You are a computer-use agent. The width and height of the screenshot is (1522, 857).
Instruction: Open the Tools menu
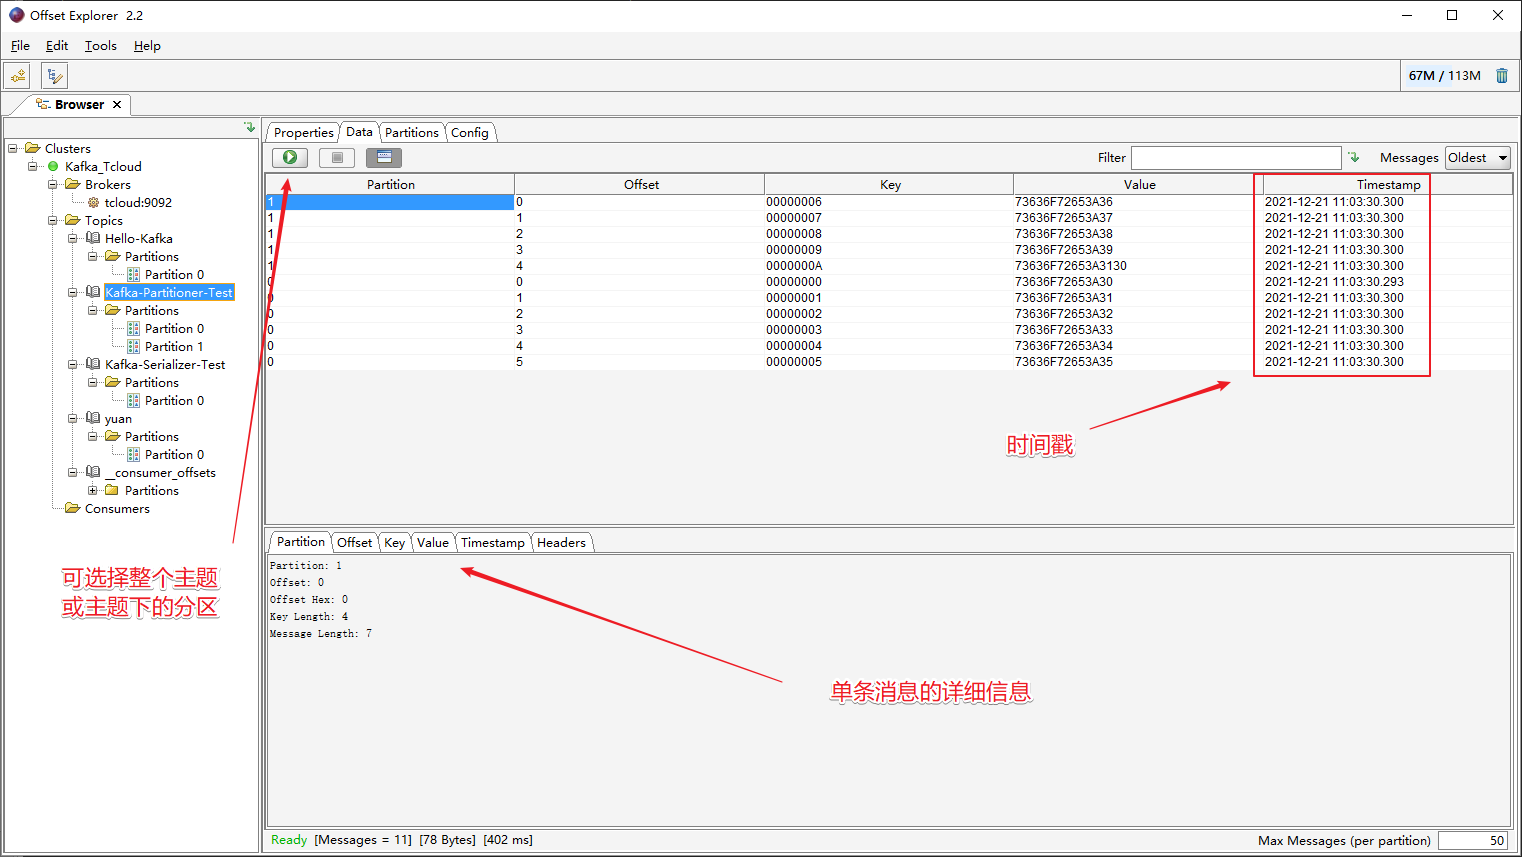pyautogui.click(x=101, y=45)
